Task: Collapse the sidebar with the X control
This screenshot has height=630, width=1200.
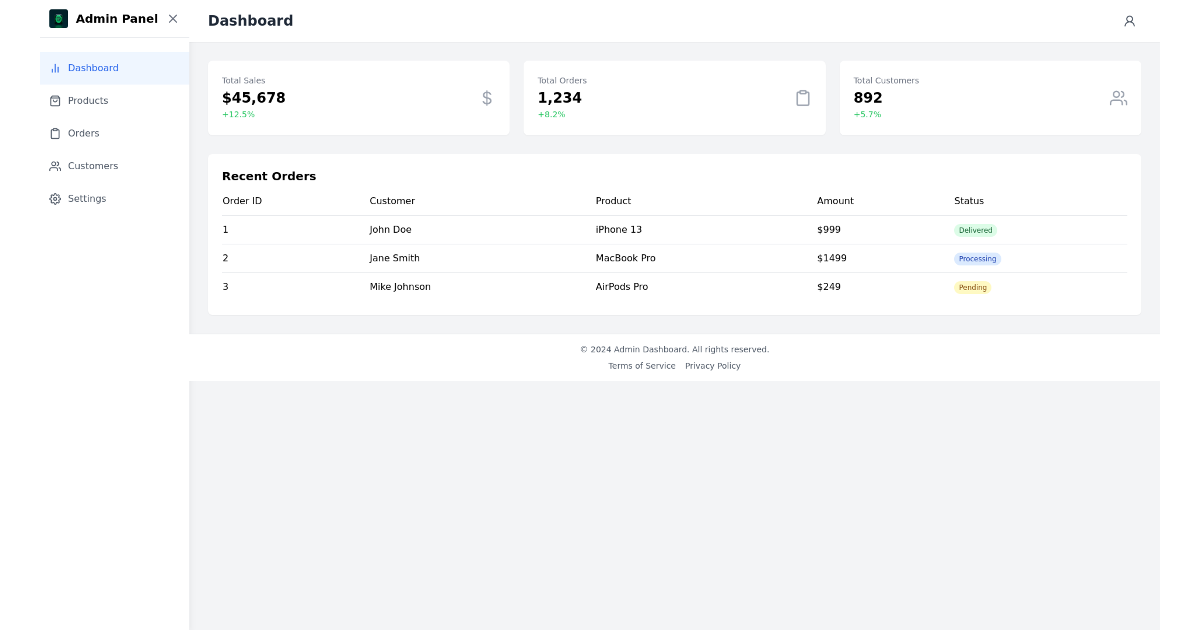Action: [x=173, y=18]
